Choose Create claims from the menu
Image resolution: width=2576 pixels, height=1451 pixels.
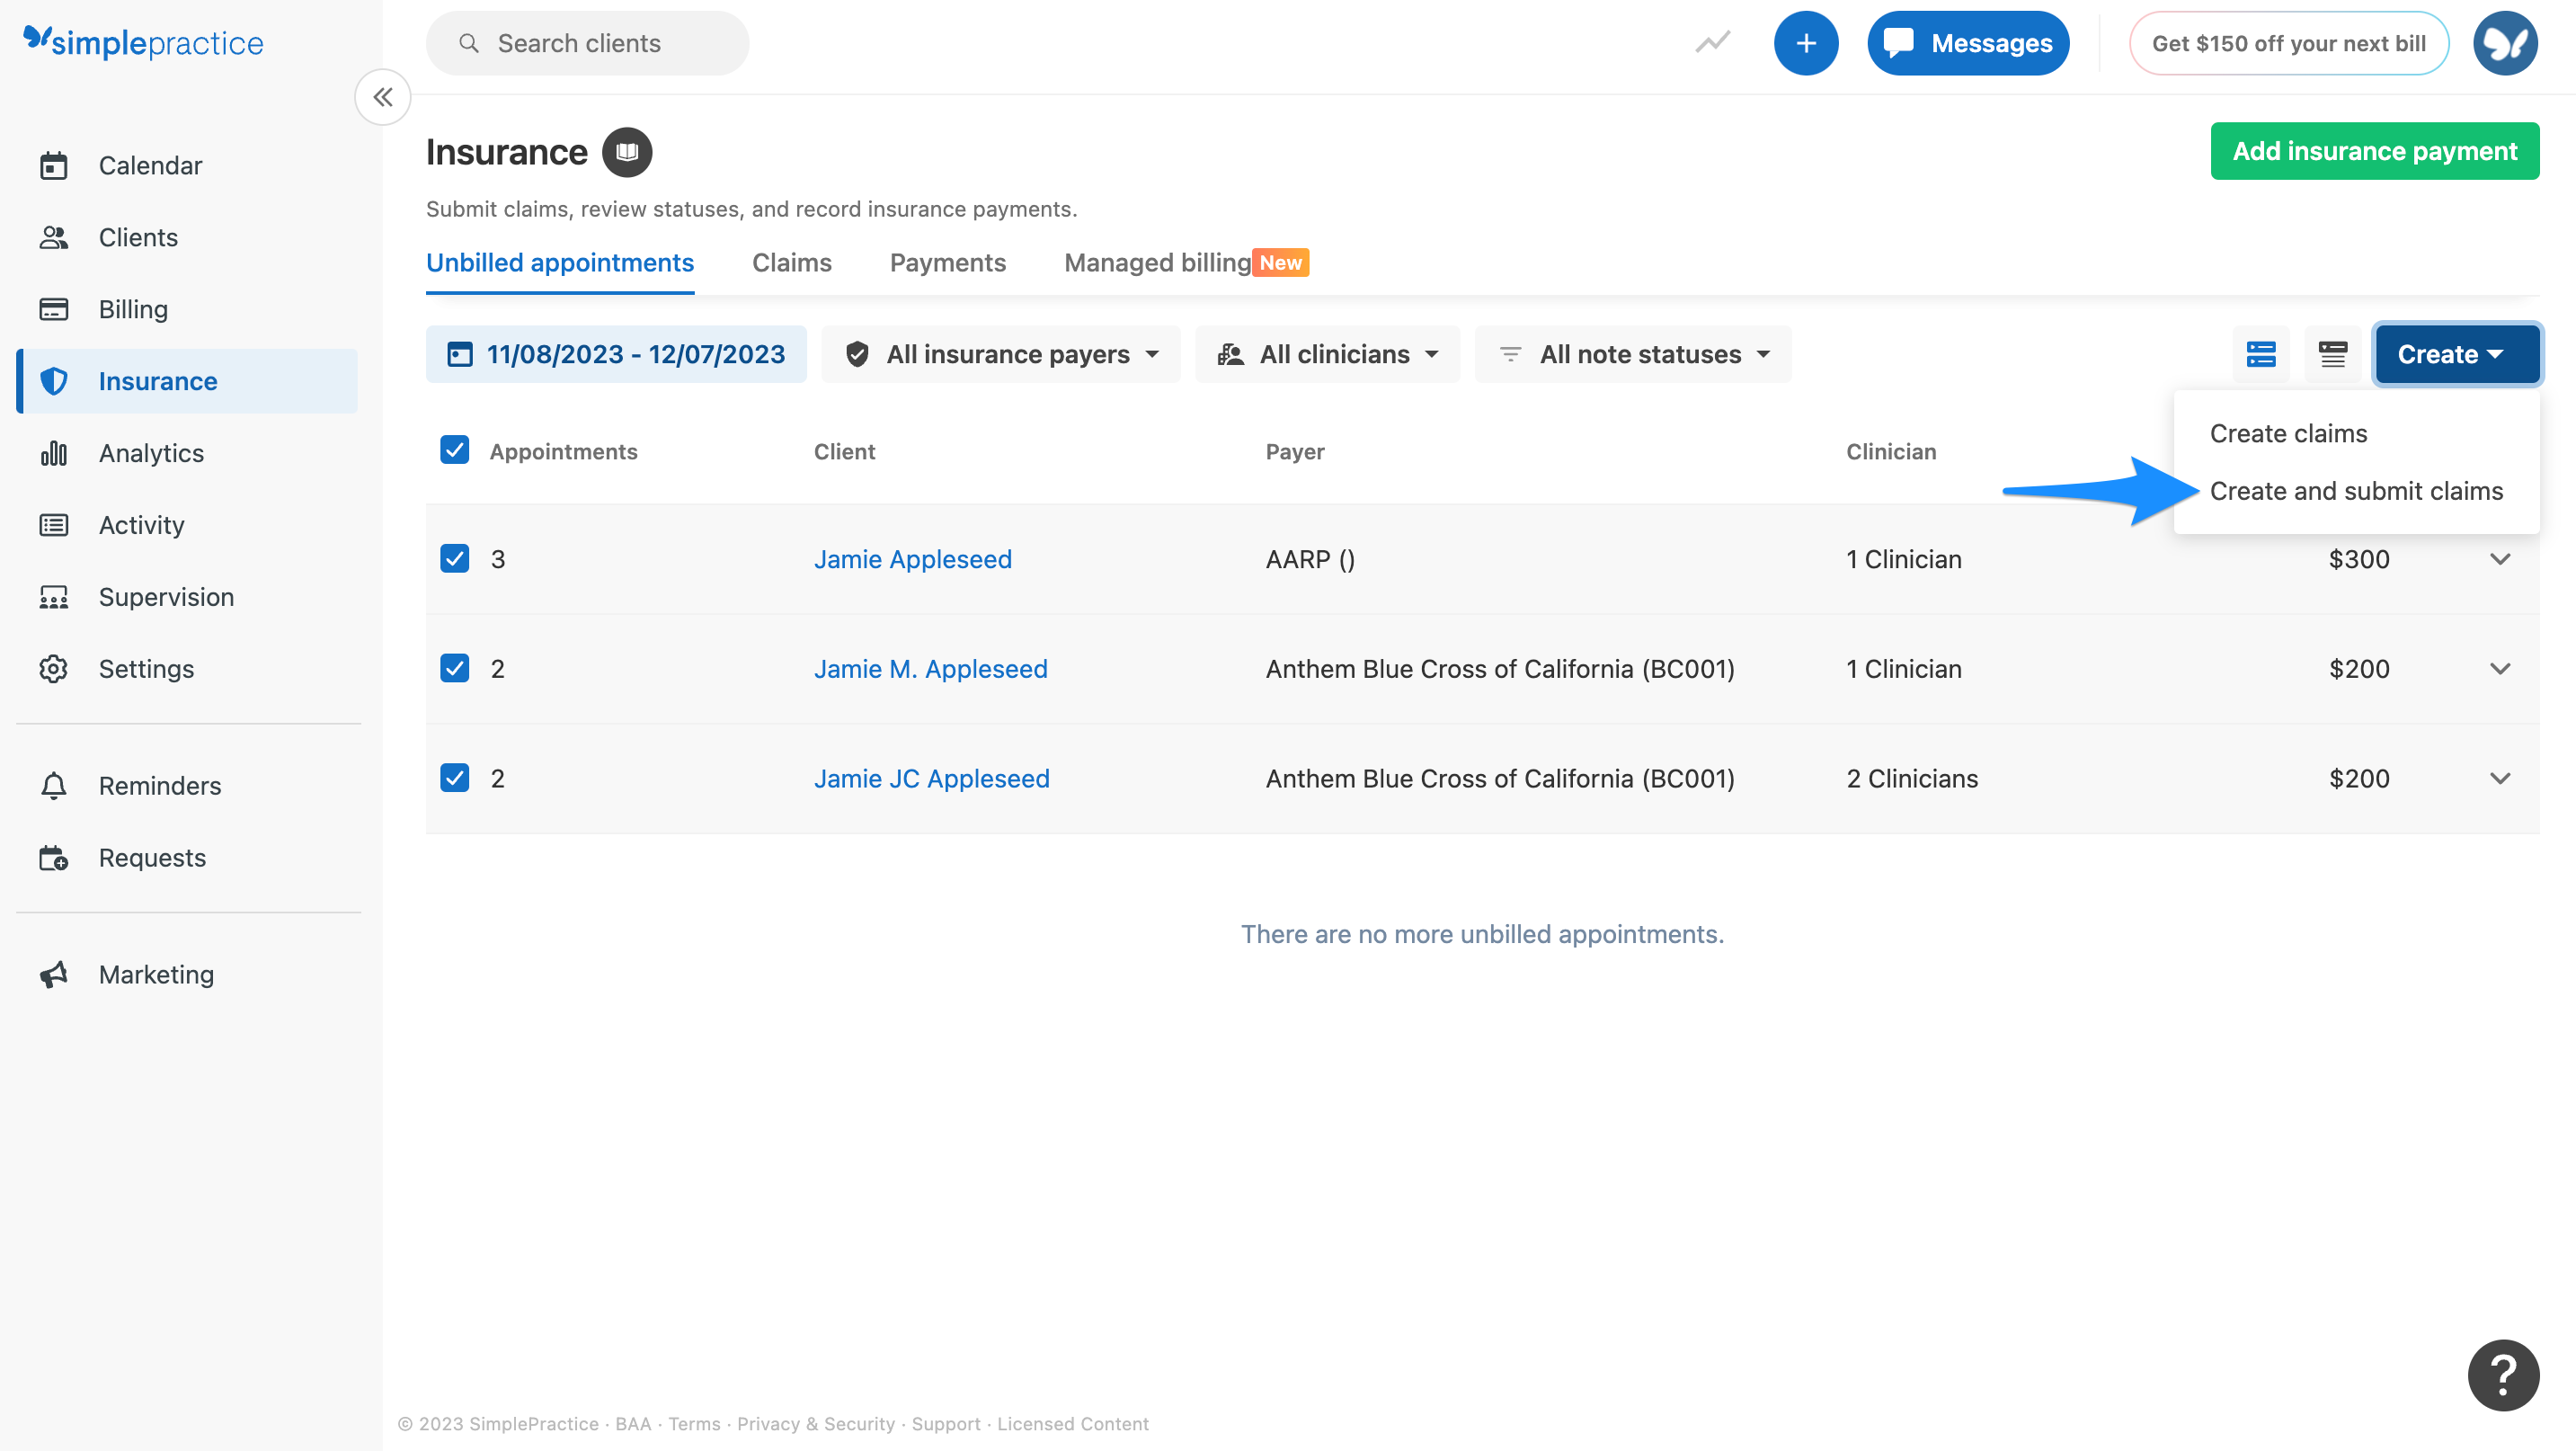coord(2288,434)
